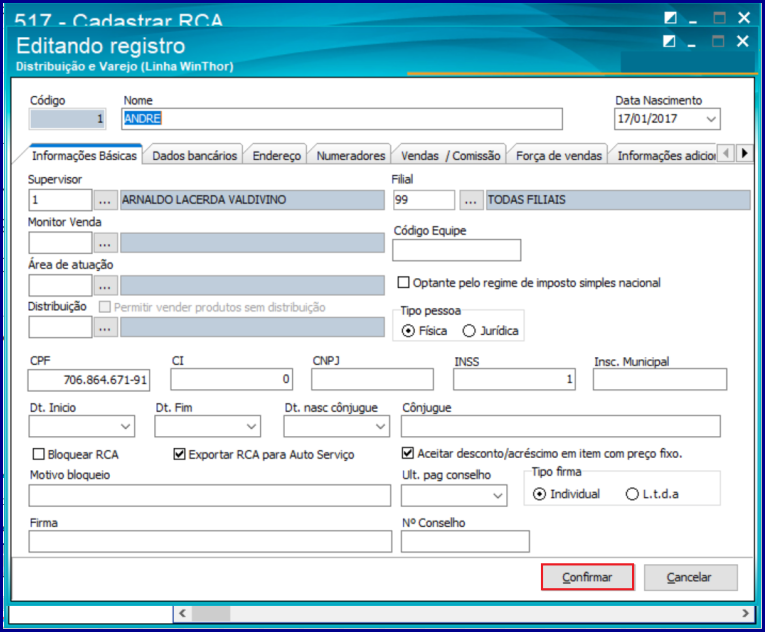
Task: Switch to the Informações Básicas tab
Action: (84, 155)
